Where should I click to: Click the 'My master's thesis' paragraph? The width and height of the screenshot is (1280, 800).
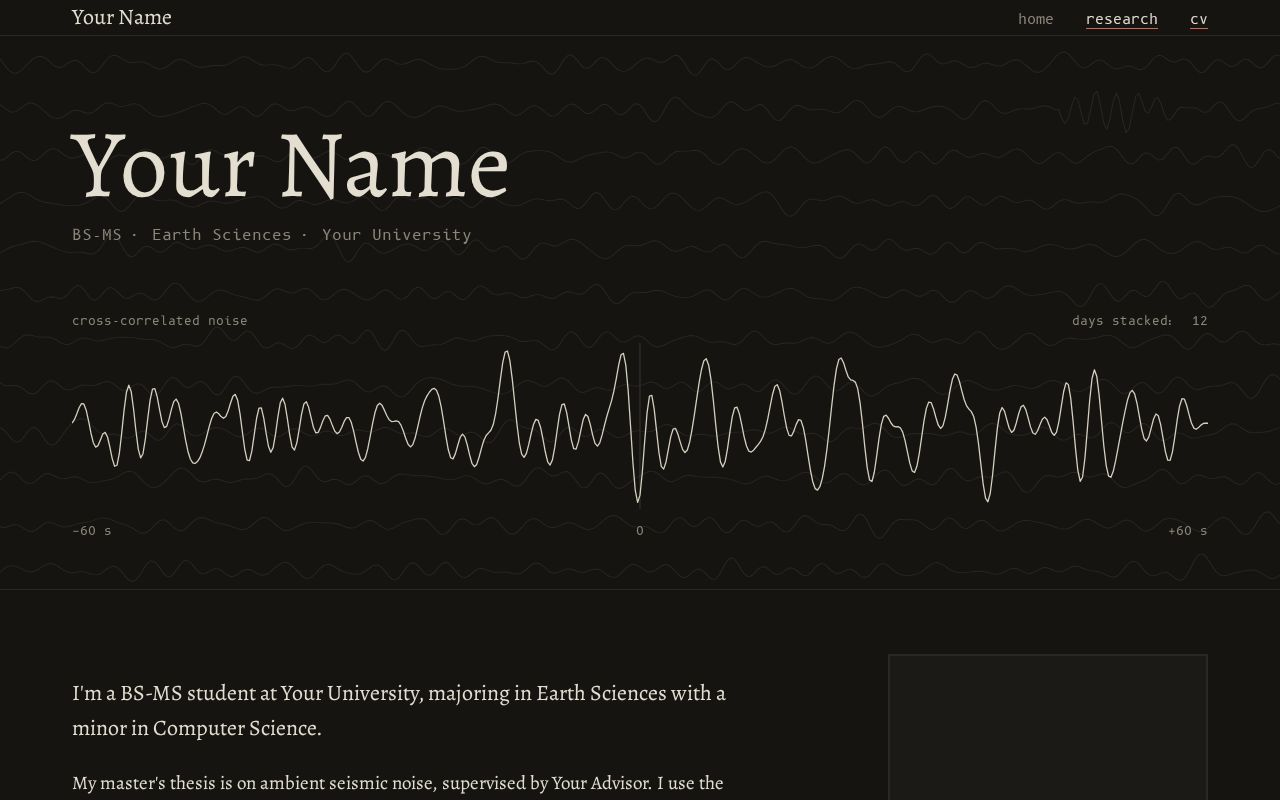coord(398,783)
